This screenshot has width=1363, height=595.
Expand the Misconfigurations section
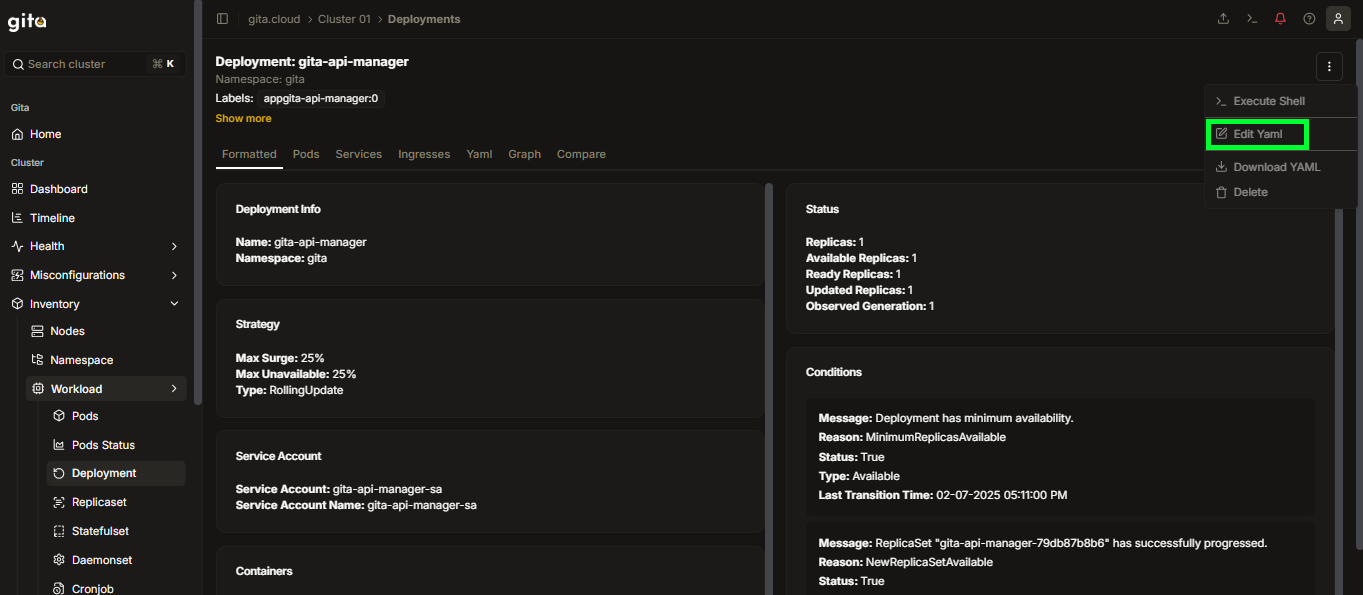click(x=96, y=275)
